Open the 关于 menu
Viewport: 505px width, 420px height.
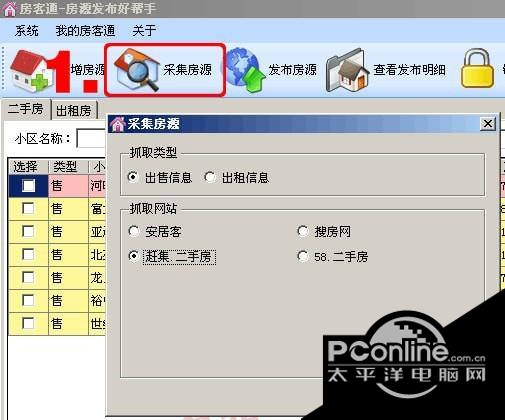(144, 31)
